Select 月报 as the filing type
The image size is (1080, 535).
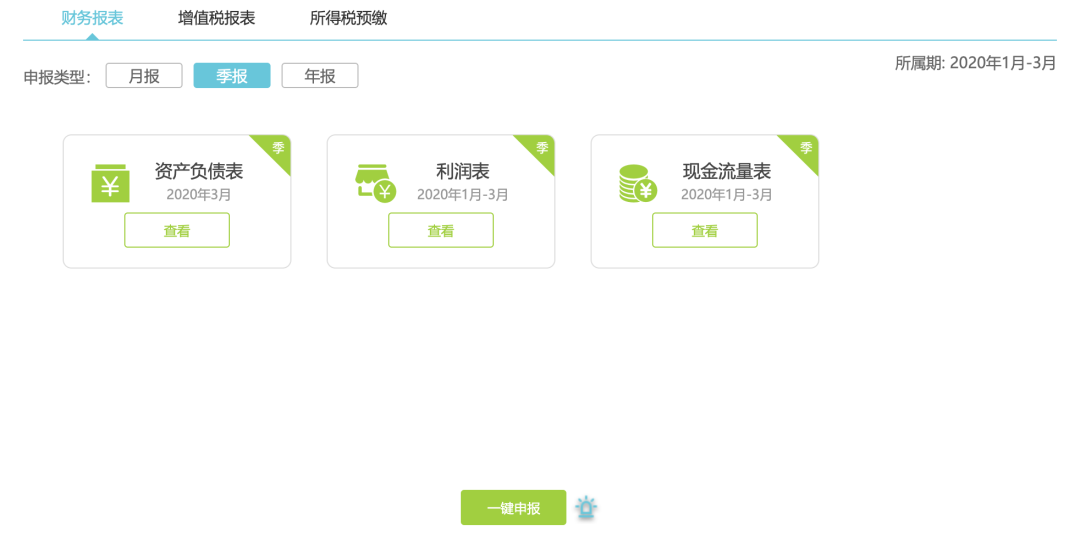click(x=144, y=76)
